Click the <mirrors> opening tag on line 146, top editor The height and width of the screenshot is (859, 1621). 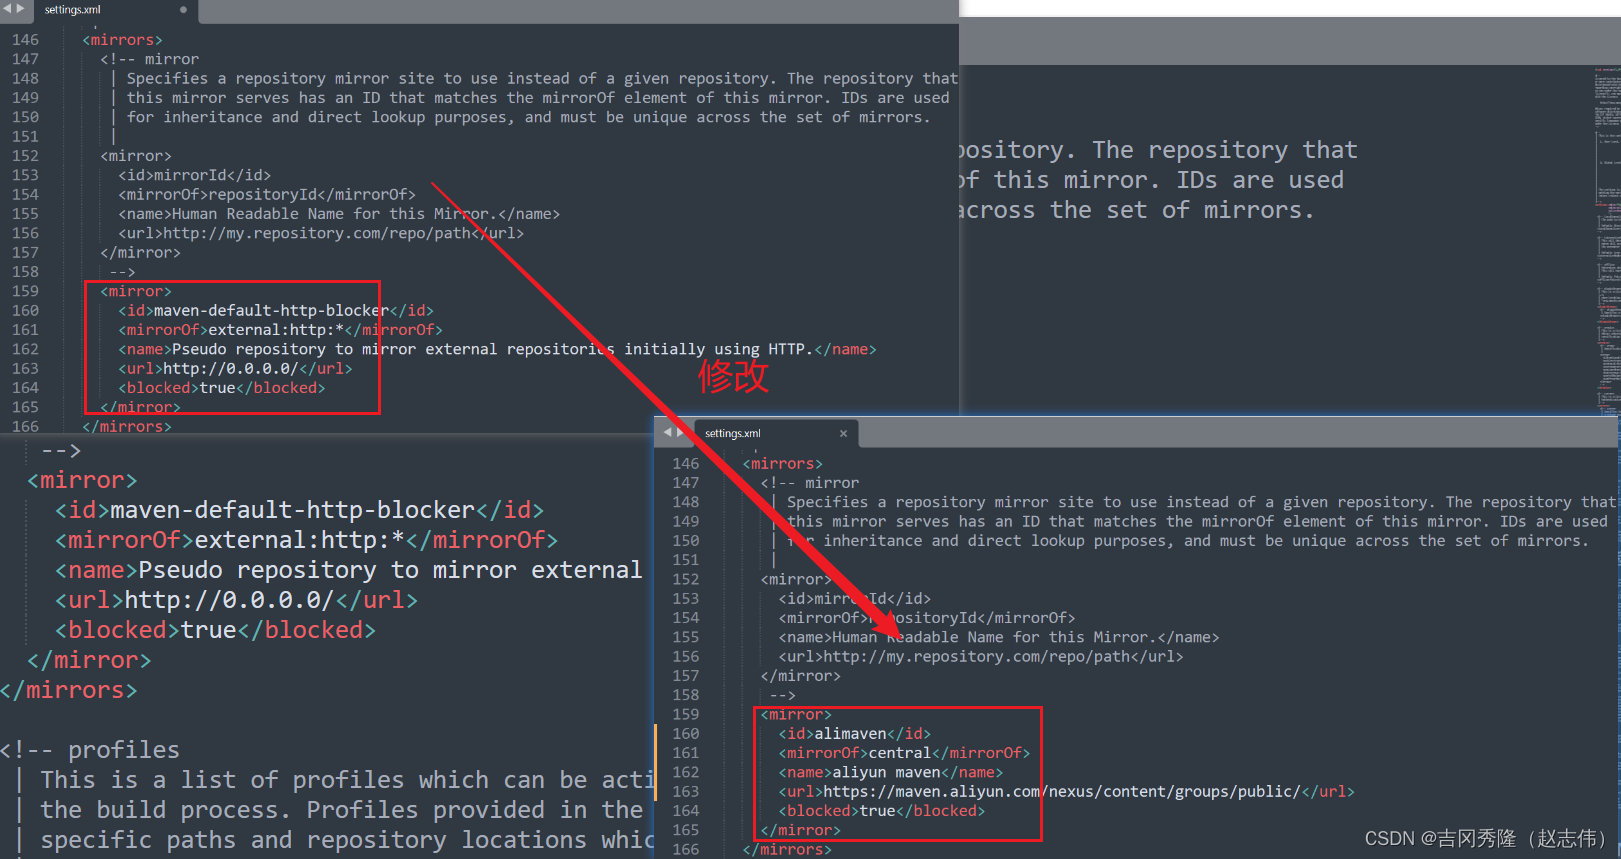pyautogui.click(x=122, y=40)
